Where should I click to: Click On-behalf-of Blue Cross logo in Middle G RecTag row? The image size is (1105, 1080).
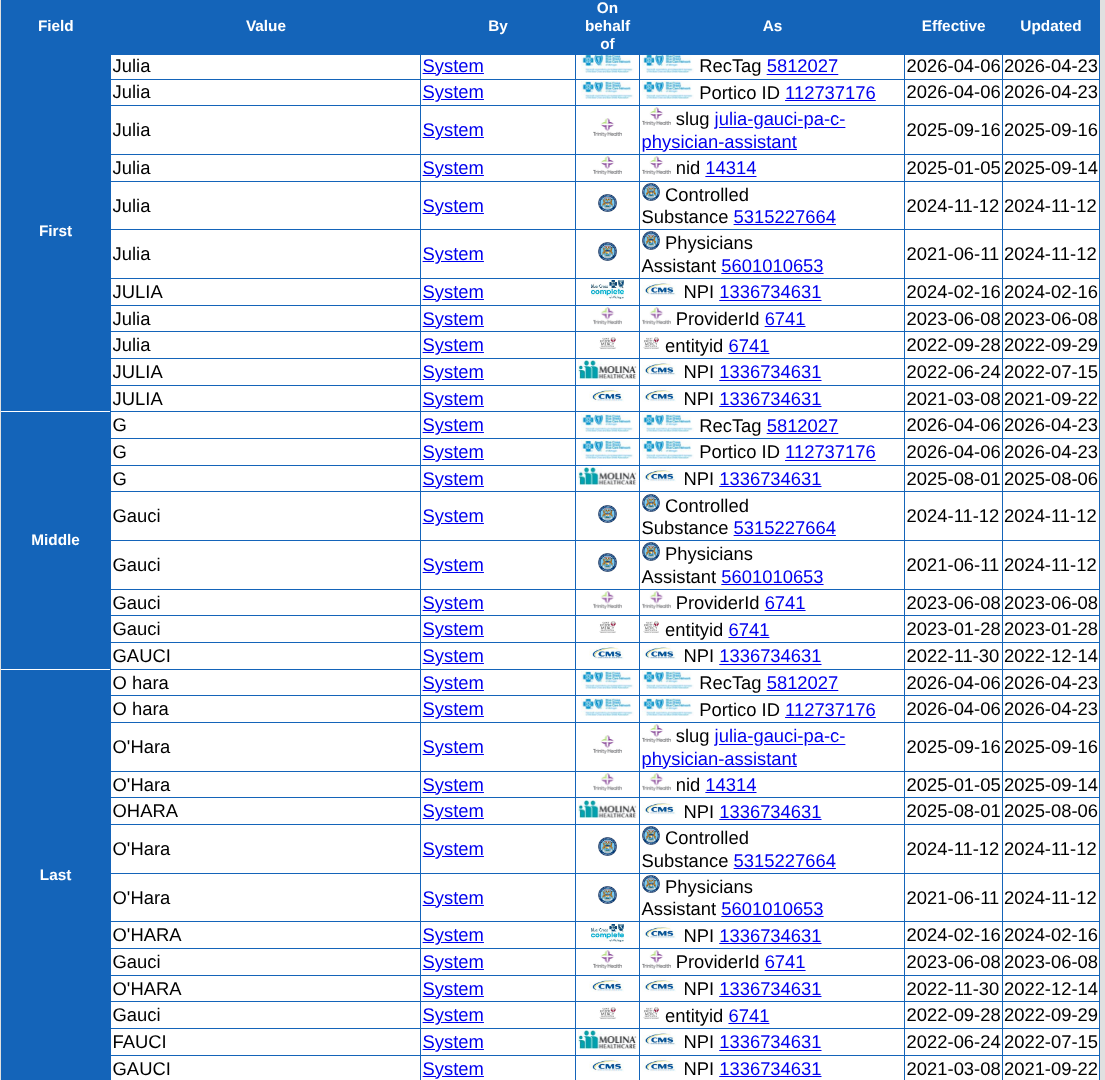pos(607,423)
